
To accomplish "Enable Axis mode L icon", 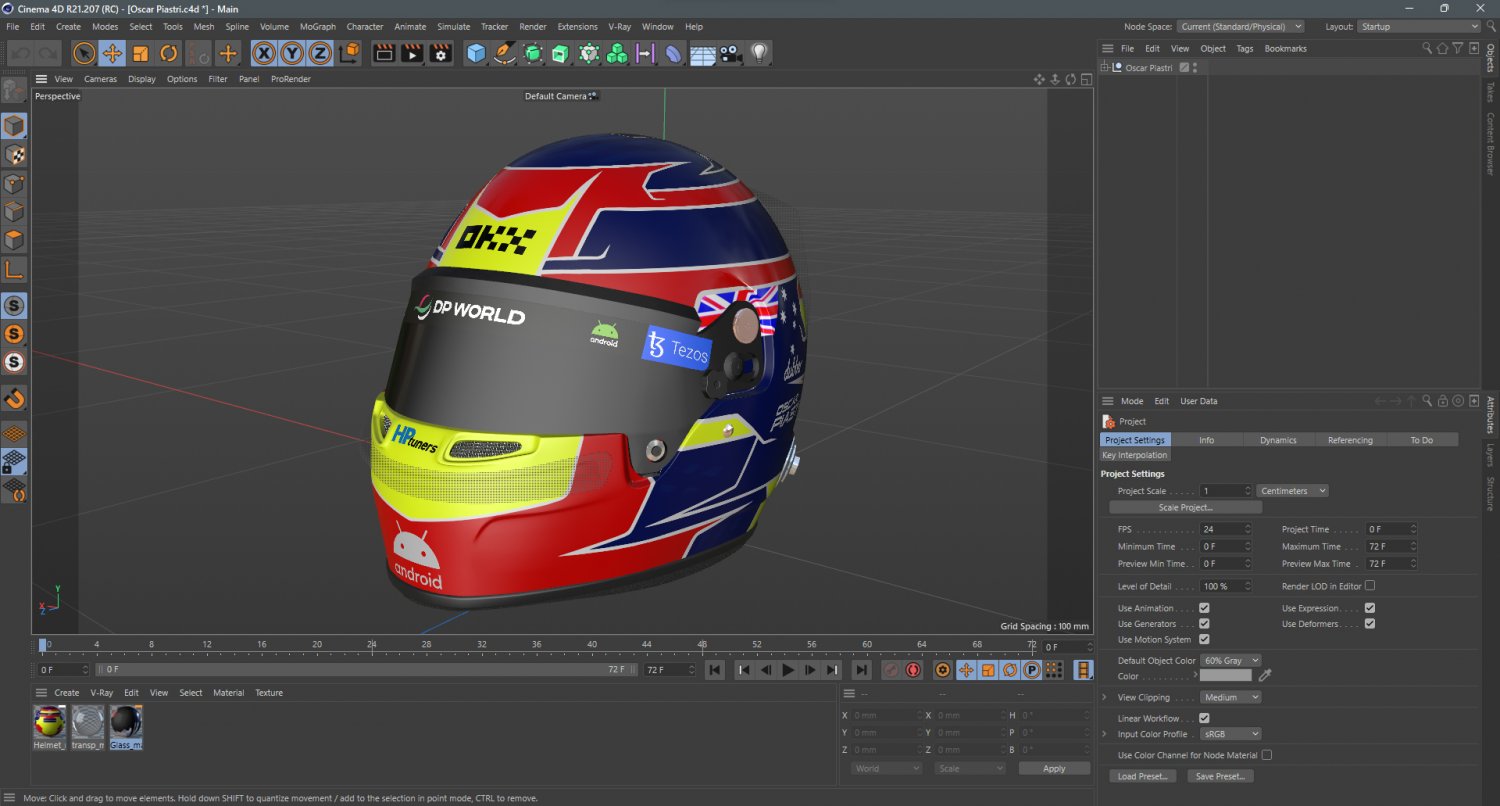I will point(14,270).
